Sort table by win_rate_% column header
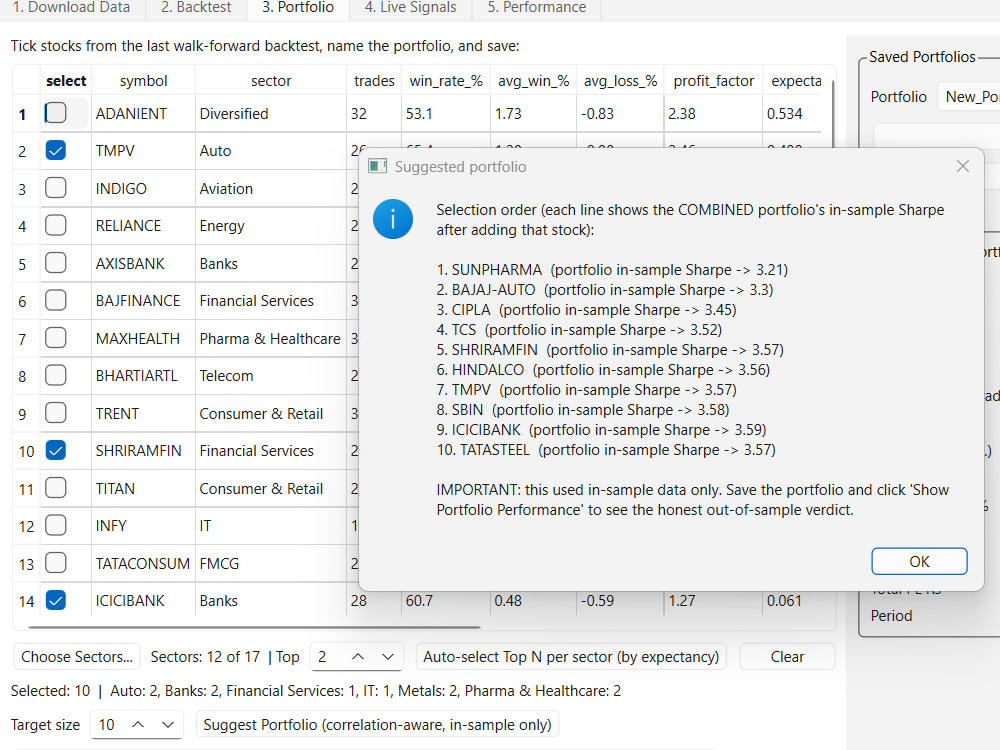 tap(446, 81)
